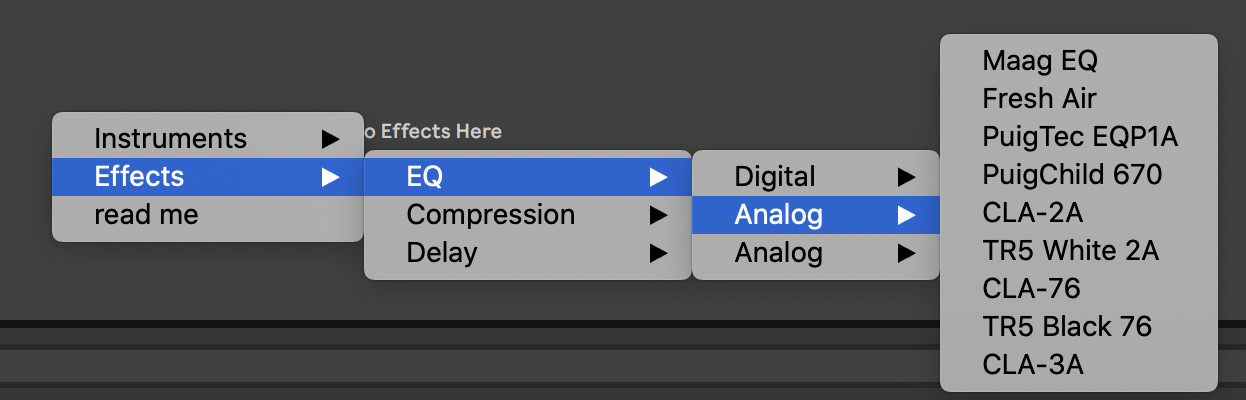
Task: Expand the Digital submenu
Action: (815, 177)
